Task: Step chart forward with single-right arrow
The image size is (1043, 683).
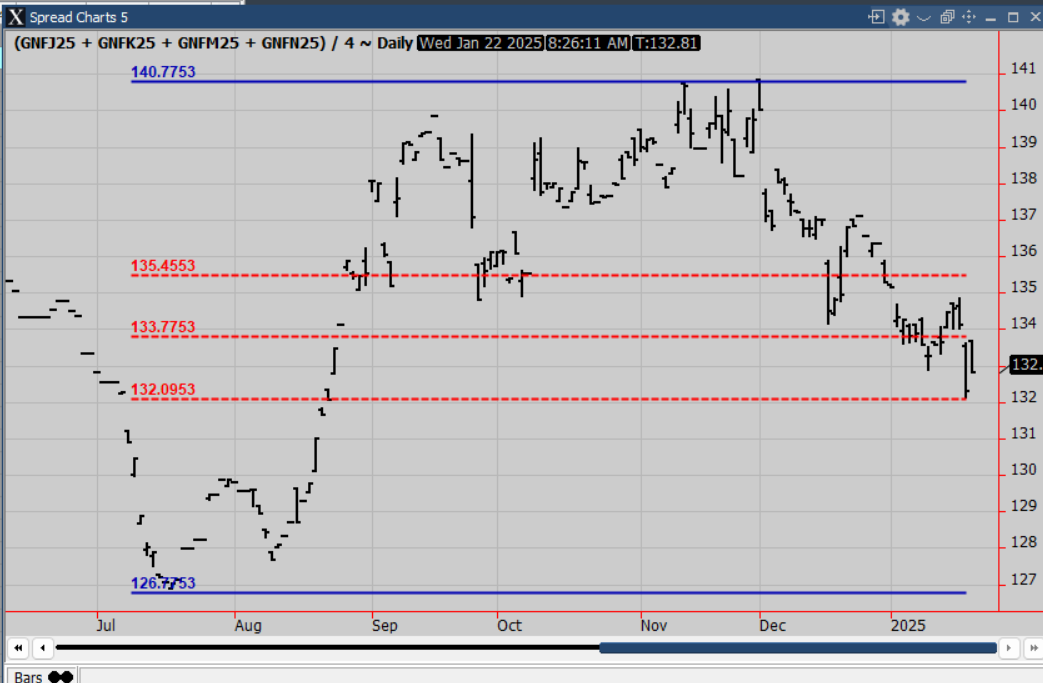Action: click(1008, 647)
